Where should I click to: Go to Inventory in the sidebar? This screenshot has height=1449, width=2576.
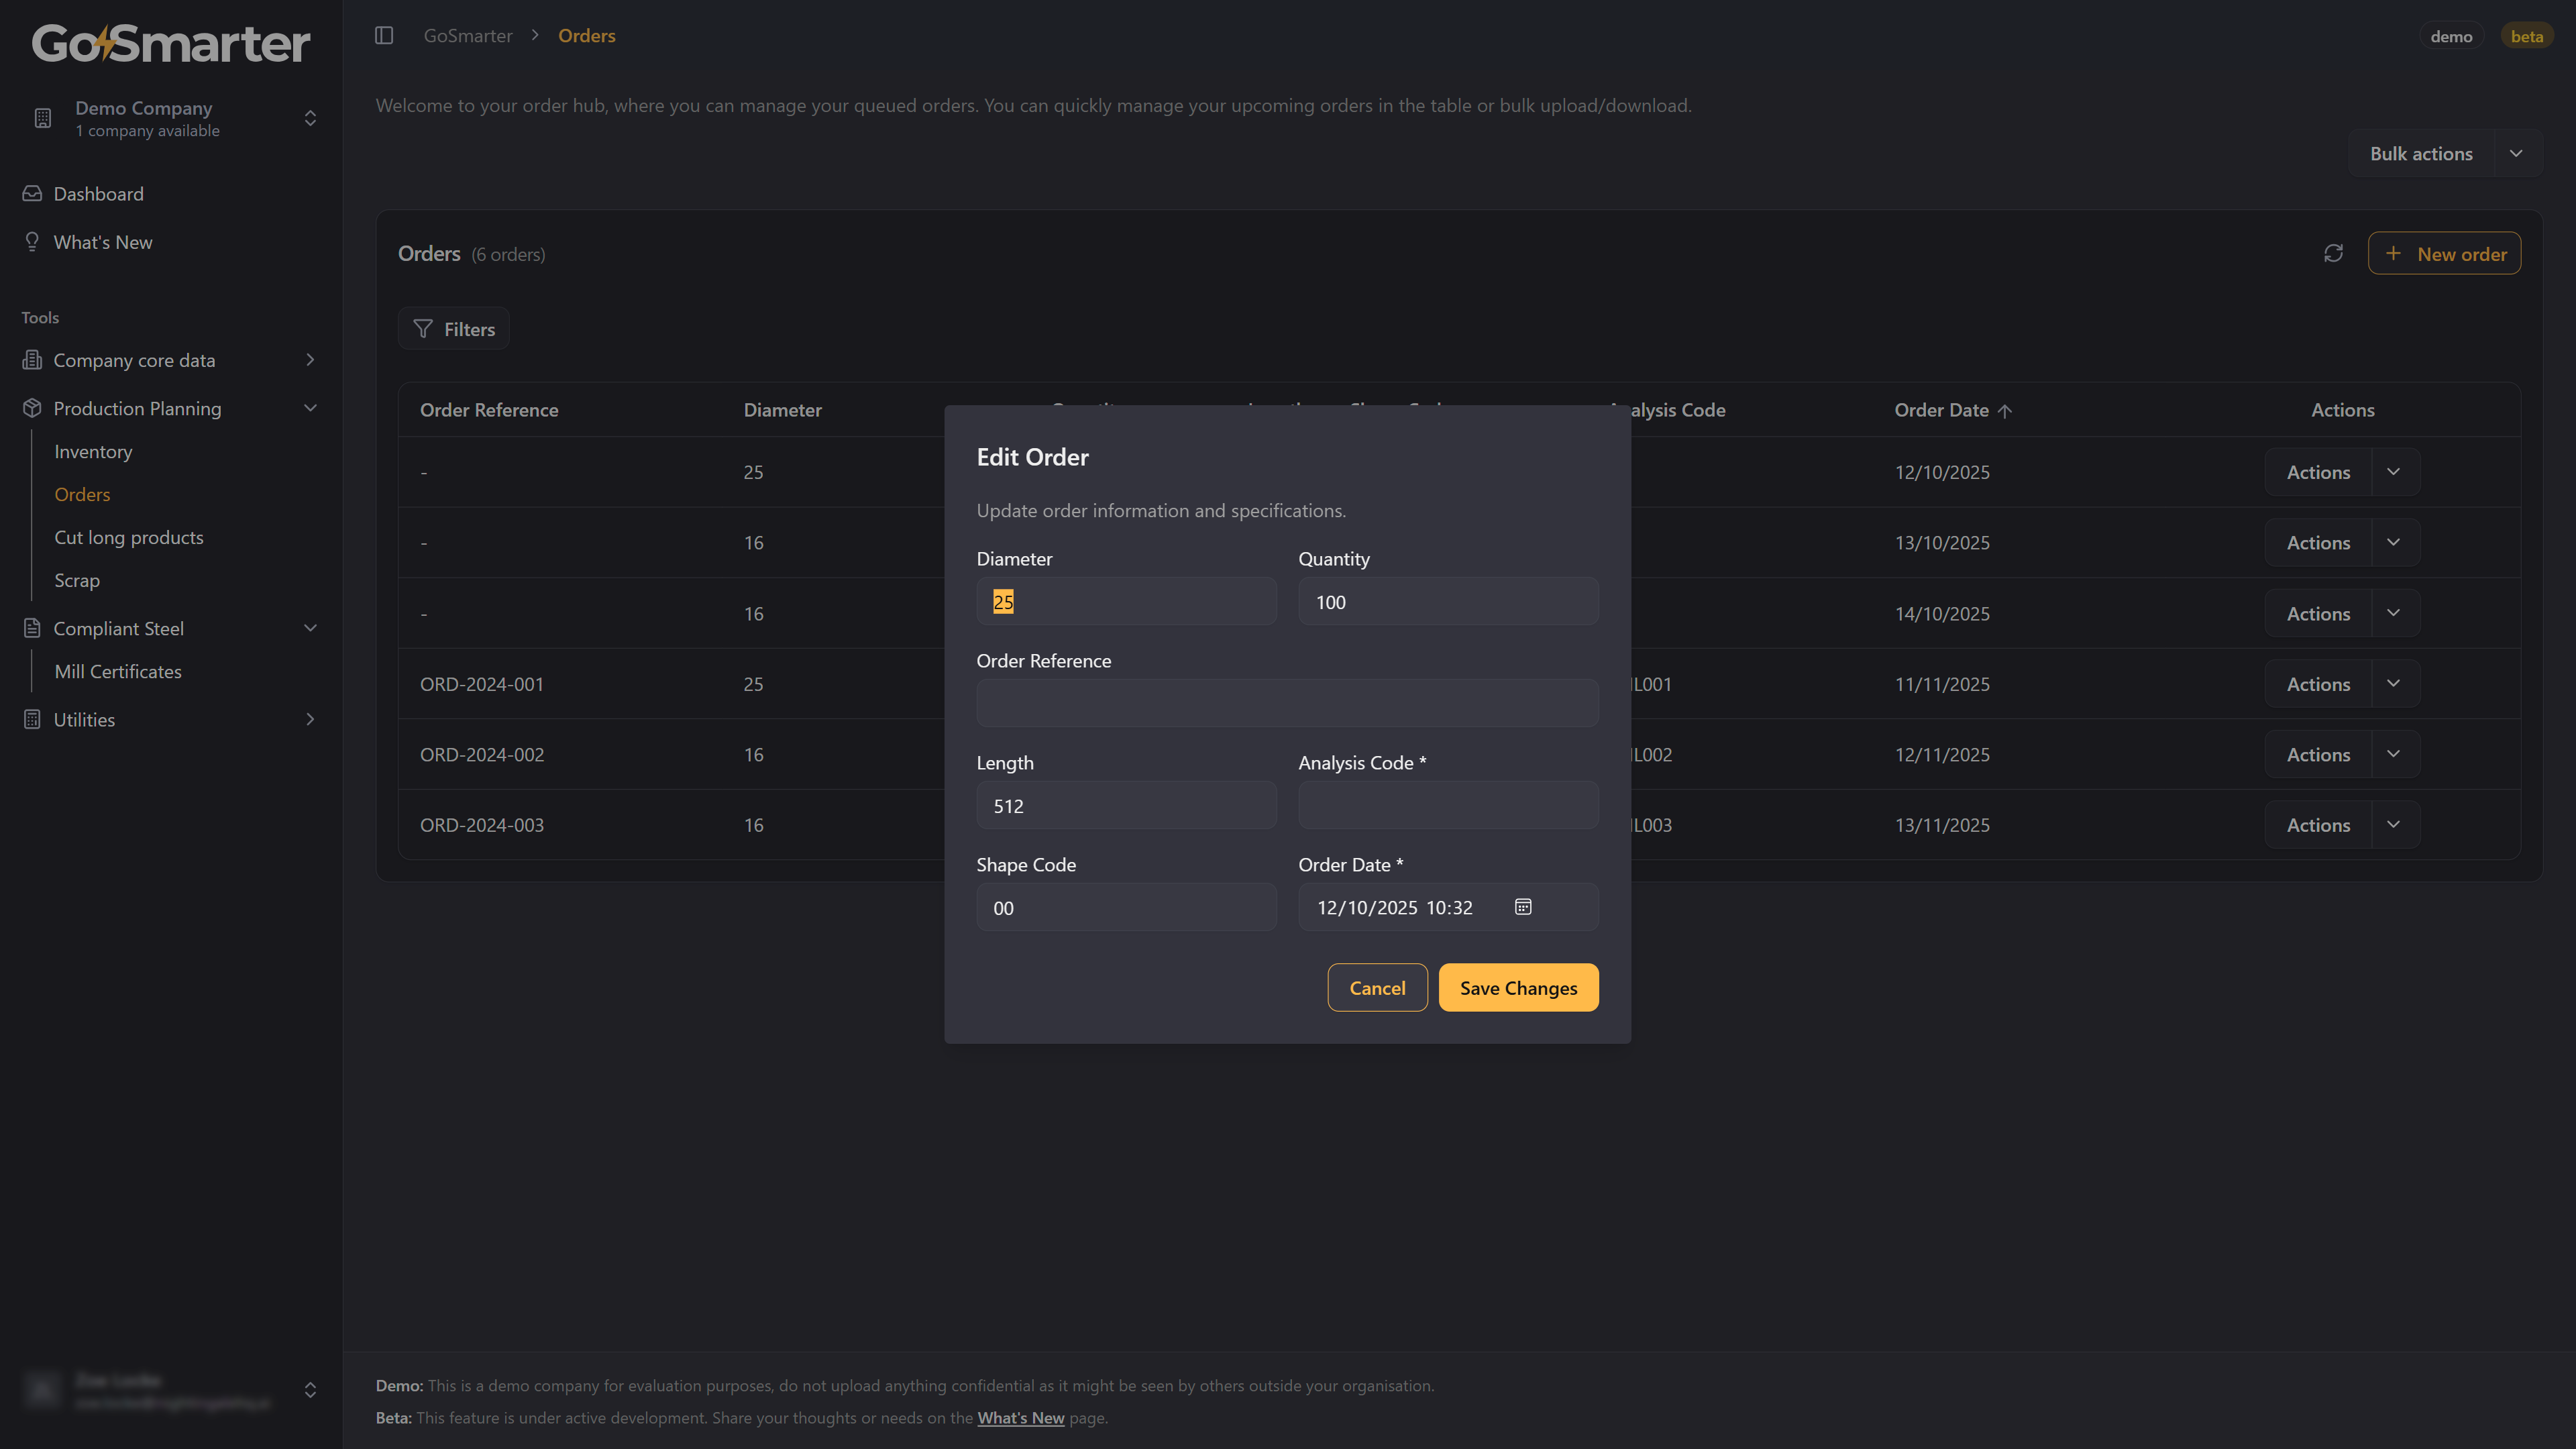coord(93,452)
